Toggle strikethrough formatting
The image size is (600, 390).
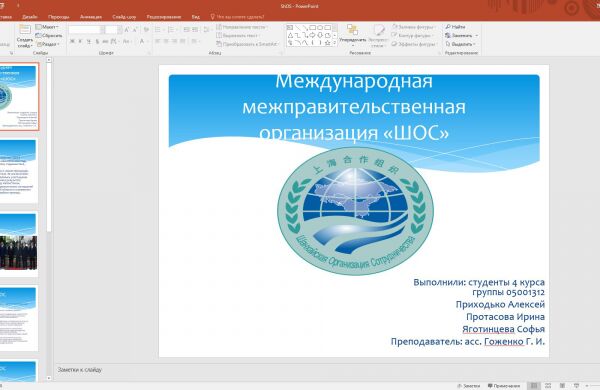[105, 41]
